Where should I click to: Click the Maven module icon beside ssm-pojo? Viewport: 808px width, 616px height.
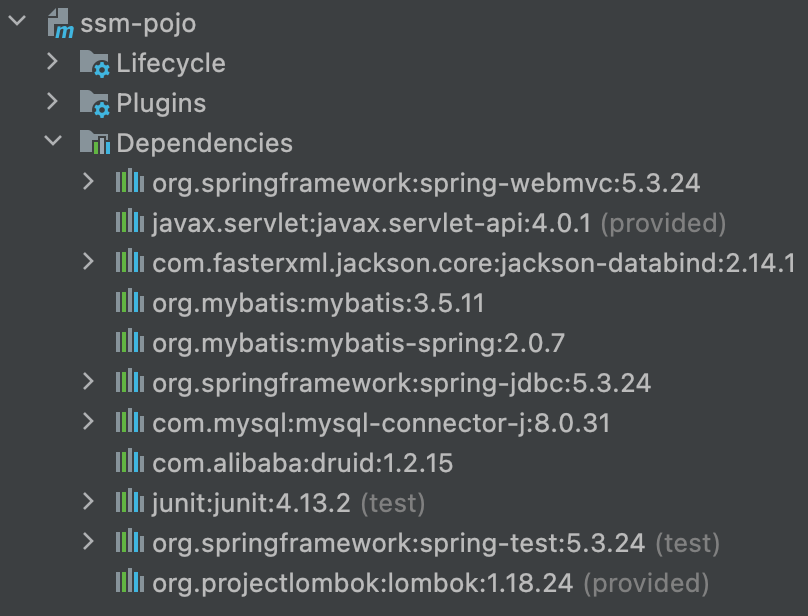coord(60,24)
